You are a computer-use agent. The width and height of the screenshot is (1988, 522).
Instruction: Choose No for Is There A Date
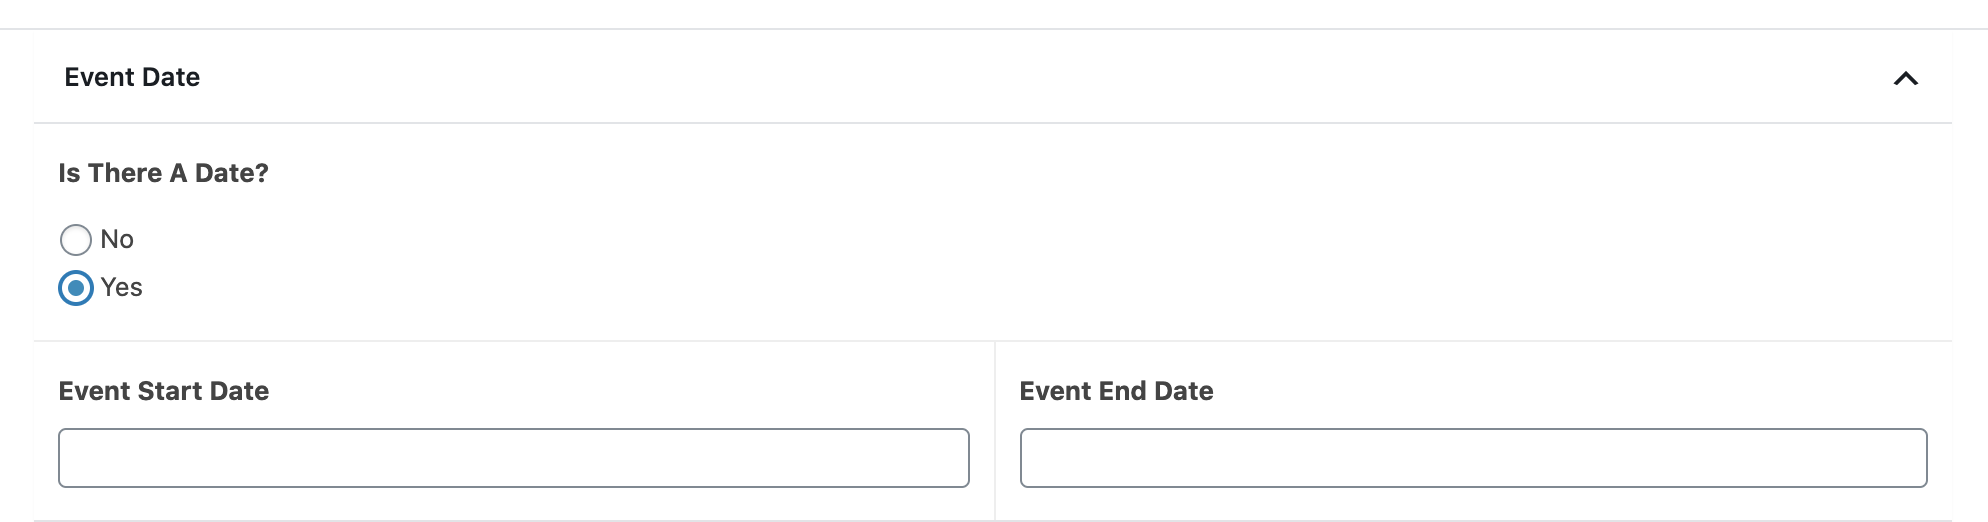point(76,240)
